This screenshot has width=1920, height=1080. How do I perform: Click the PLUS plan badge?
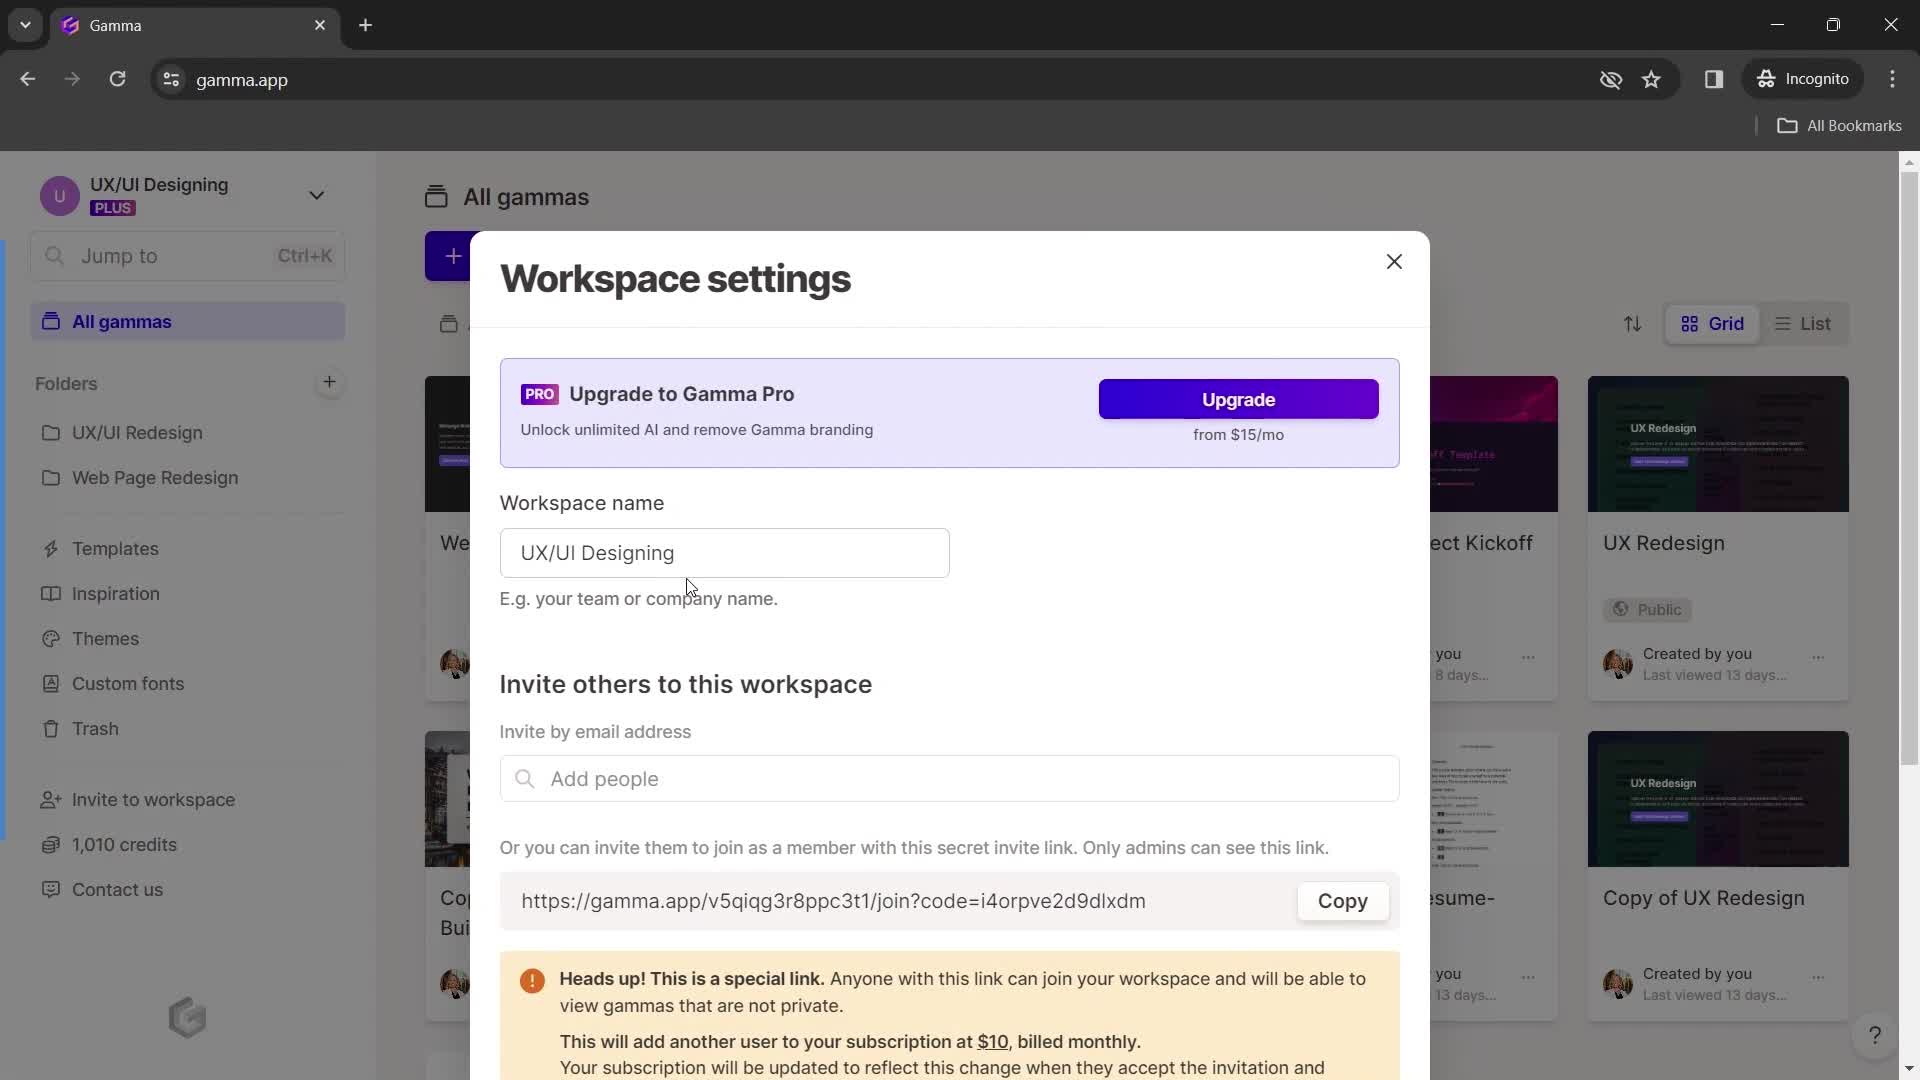coord(113,208)
